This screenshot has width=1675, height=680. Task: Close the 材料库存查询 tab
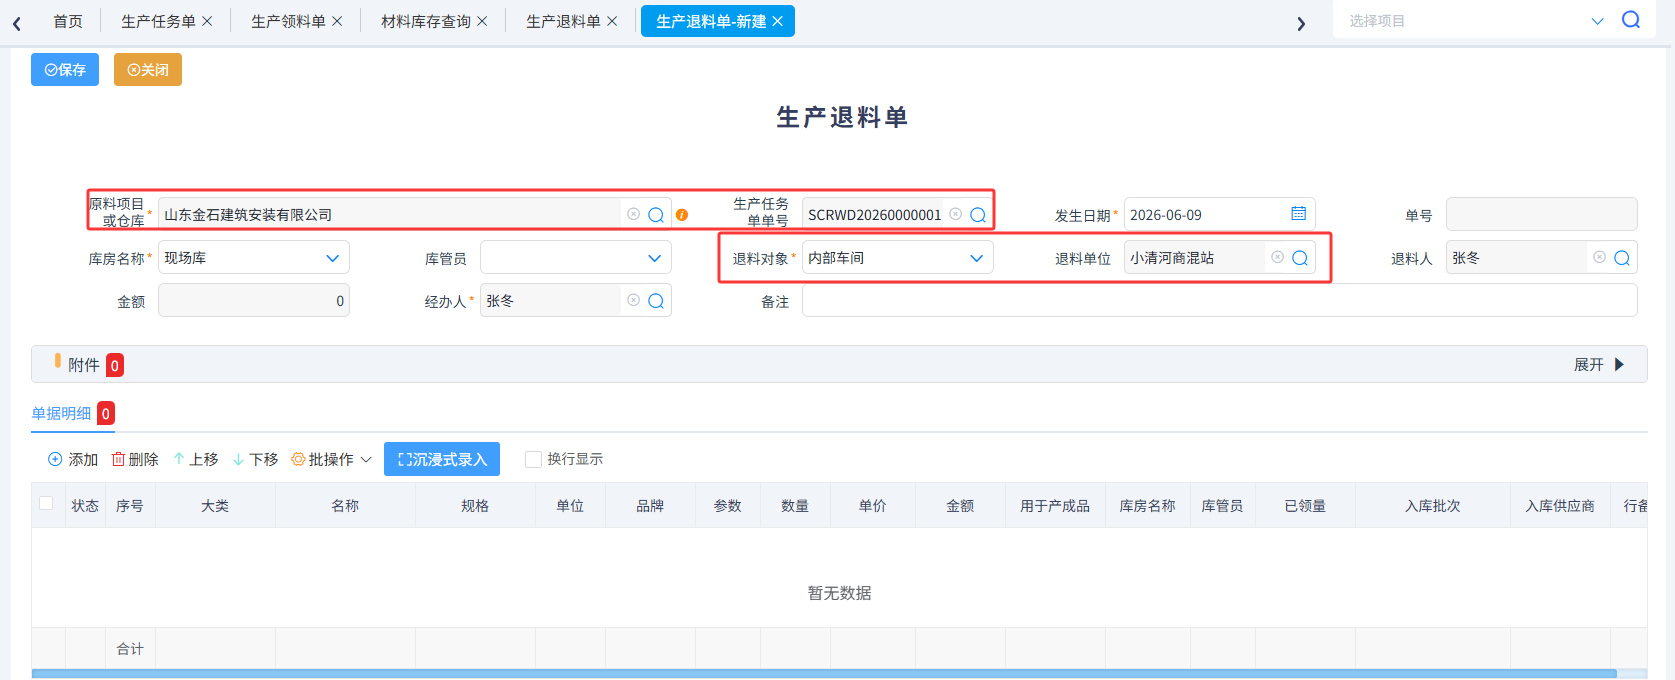click(482, 21)
